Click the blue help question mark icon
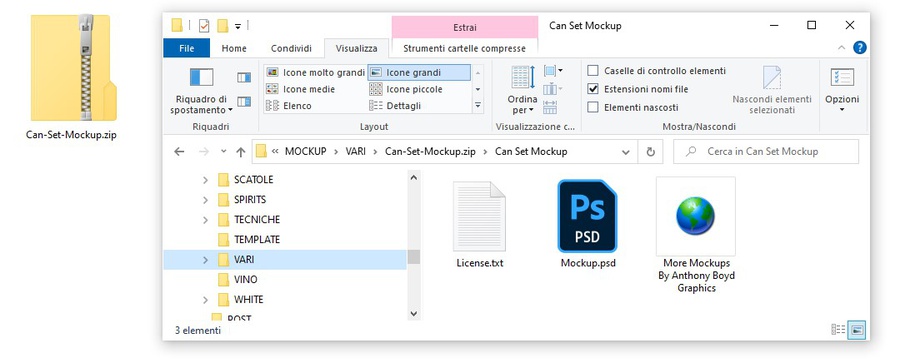 click(859, 48)
